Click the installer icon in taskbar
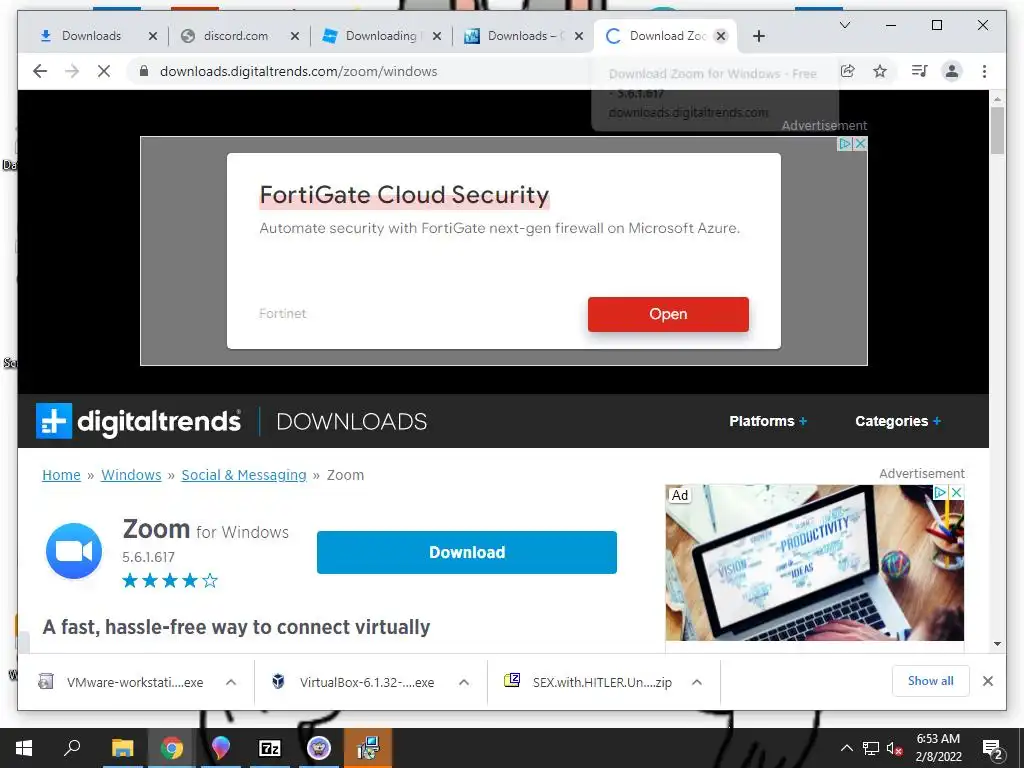Screen dimensions: 1024x768 368,748
